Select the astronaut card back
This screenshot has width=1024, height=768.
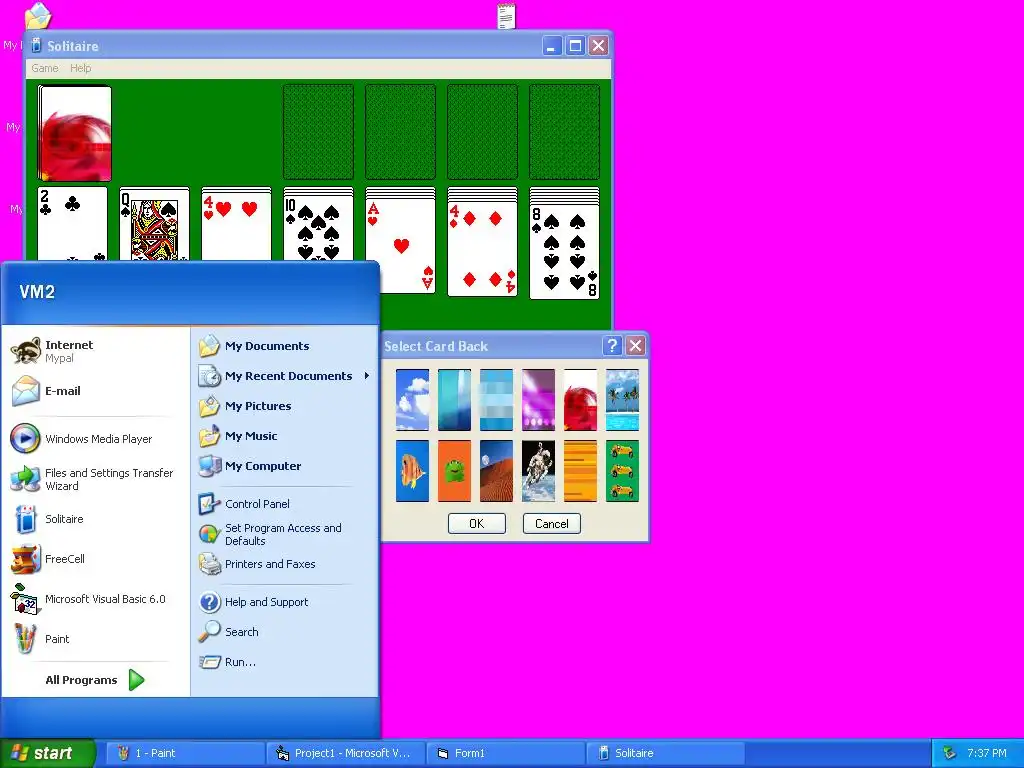[538, 471]
